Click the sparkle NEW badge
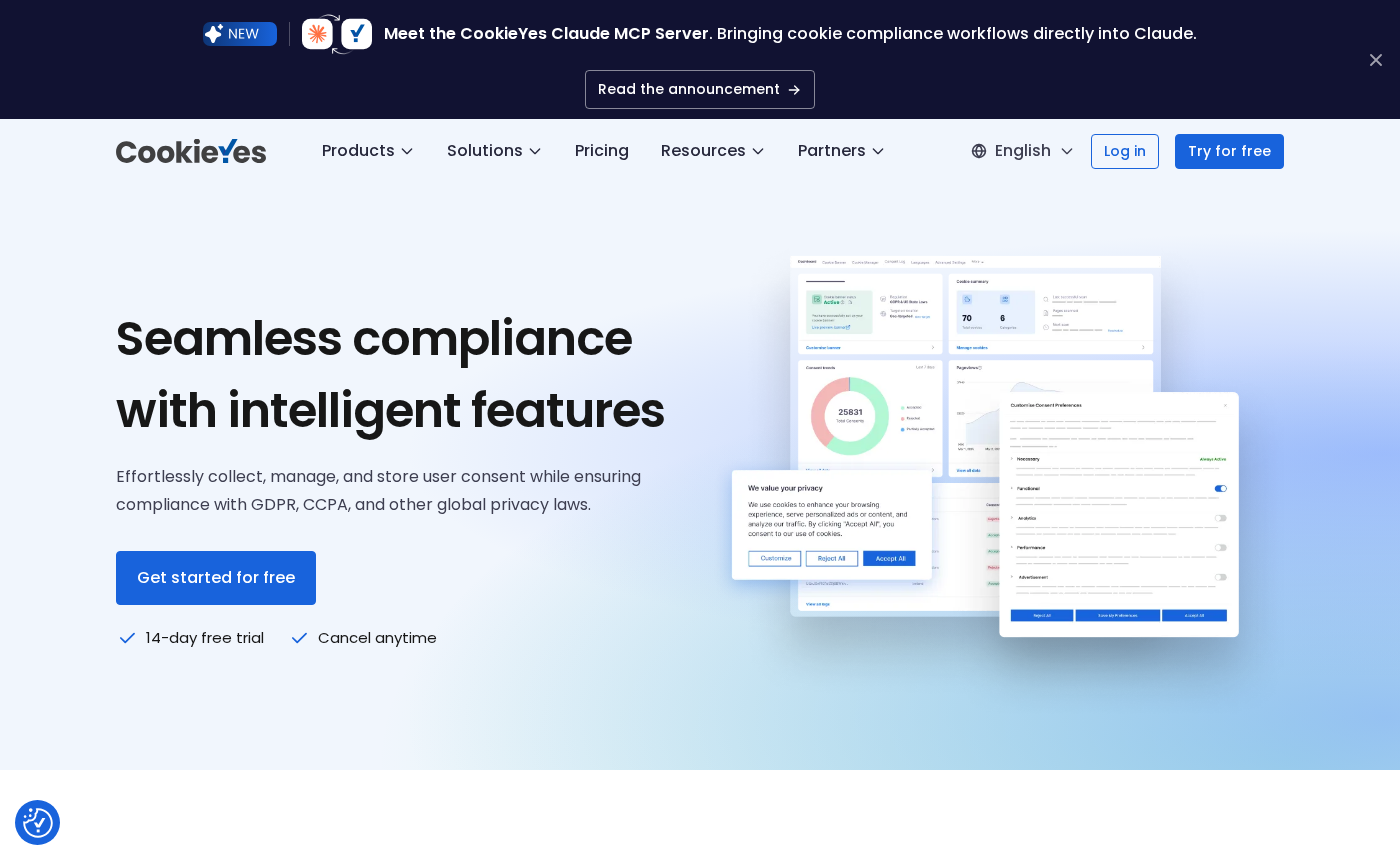The width and height of the screenshot is (1400, 850). (x=240, y=34)
